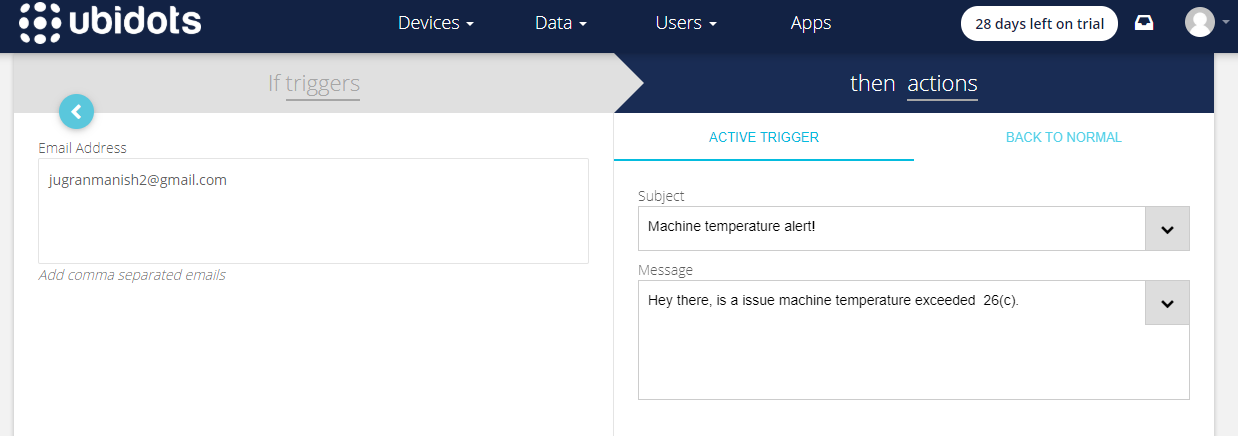Open the Users dropdown menu
This screenshot has width=1238, height=436.
point(686,23)
